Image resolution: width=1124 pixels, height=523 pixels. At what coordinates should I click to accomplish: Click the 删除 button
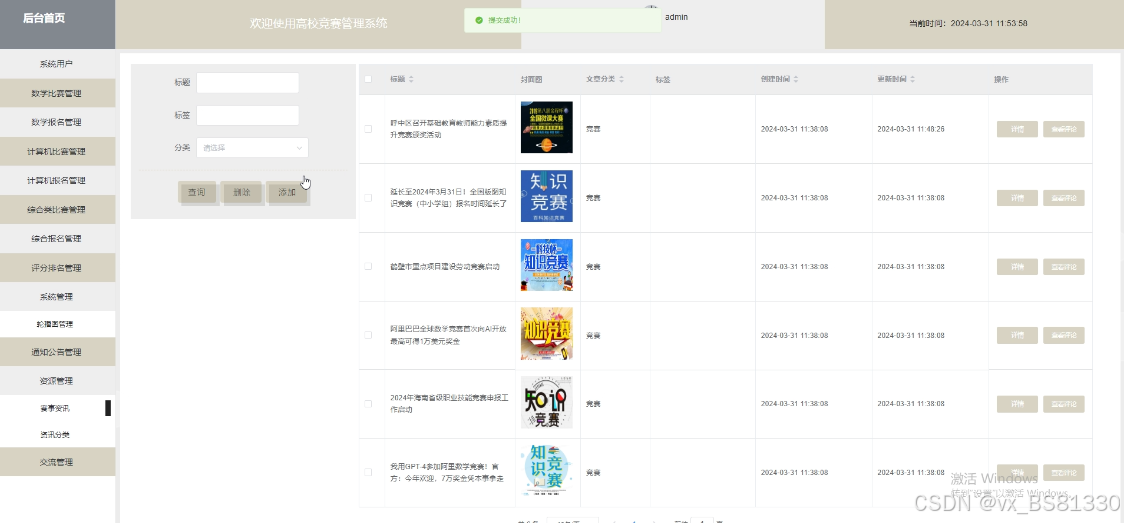pos(242,192)
